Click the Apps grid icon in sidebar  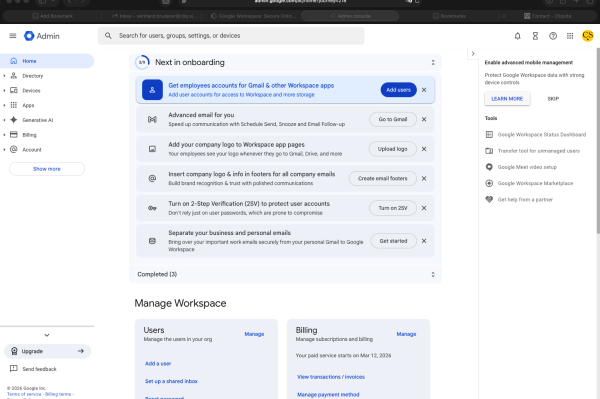click(14, 105)
